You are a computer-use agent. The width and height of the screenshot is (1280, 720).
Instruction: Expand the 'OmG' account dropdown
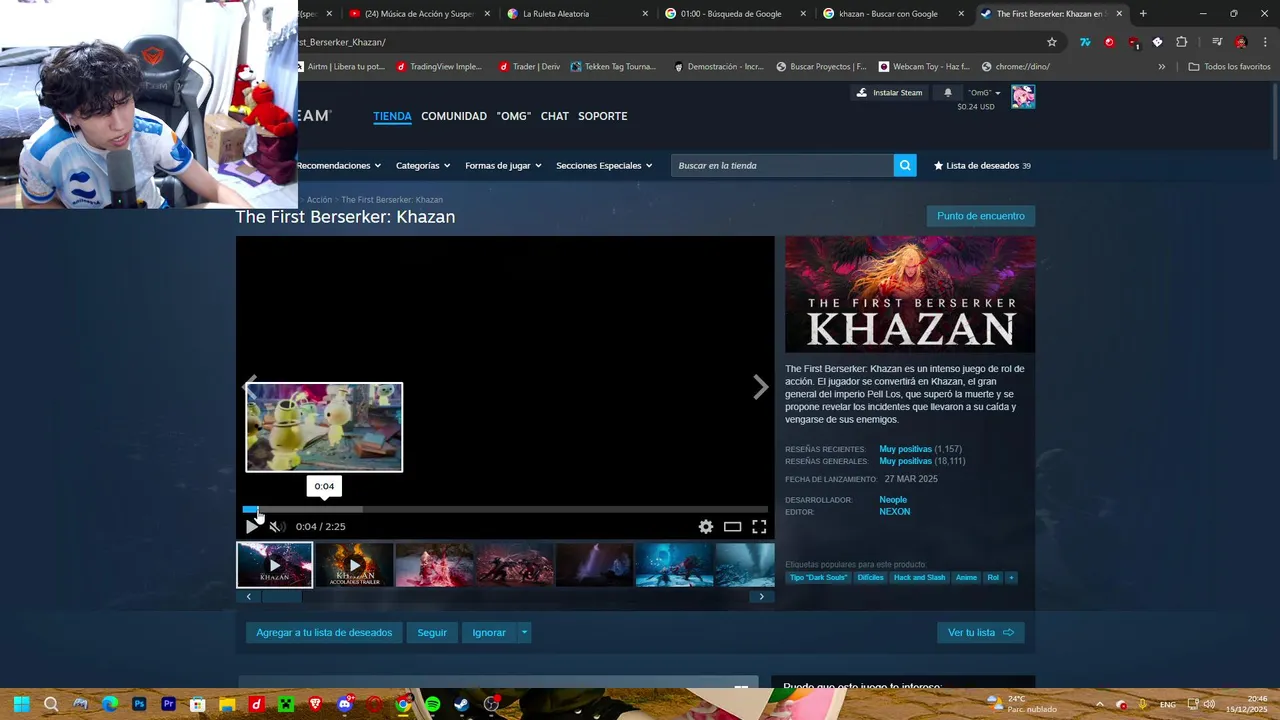[x=983, y=93]
